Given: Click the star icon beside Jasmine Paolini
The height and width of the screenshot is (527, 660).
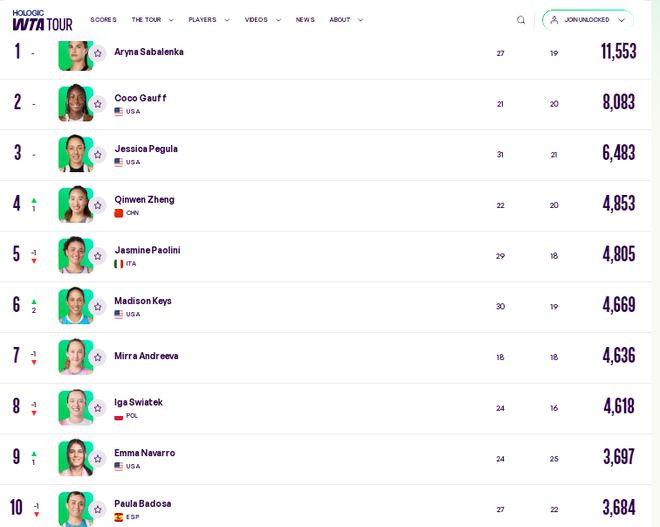Looking at the screenshot, I should point(98,256).
